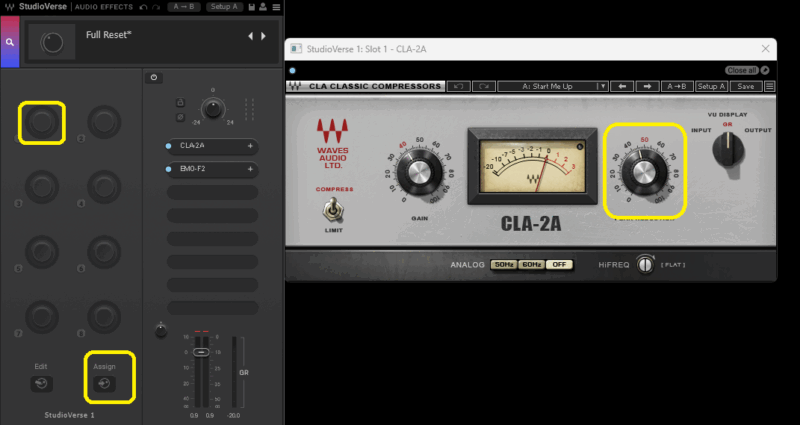800x425 pixels.
Task: Open the CLA-2A toolbar menu icon
Action: [x=769, y=86]
